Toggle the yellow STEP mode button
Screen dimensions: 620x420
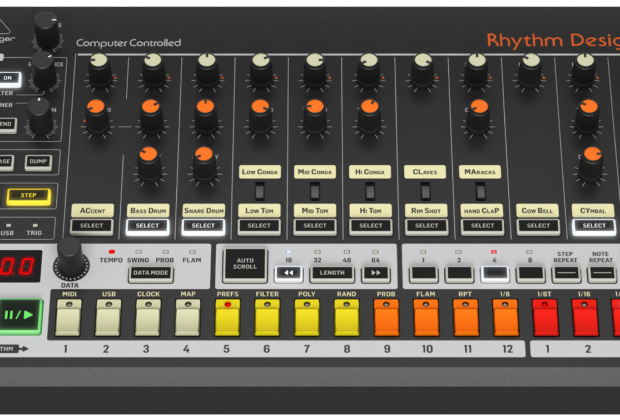click(x=28, y=196)
